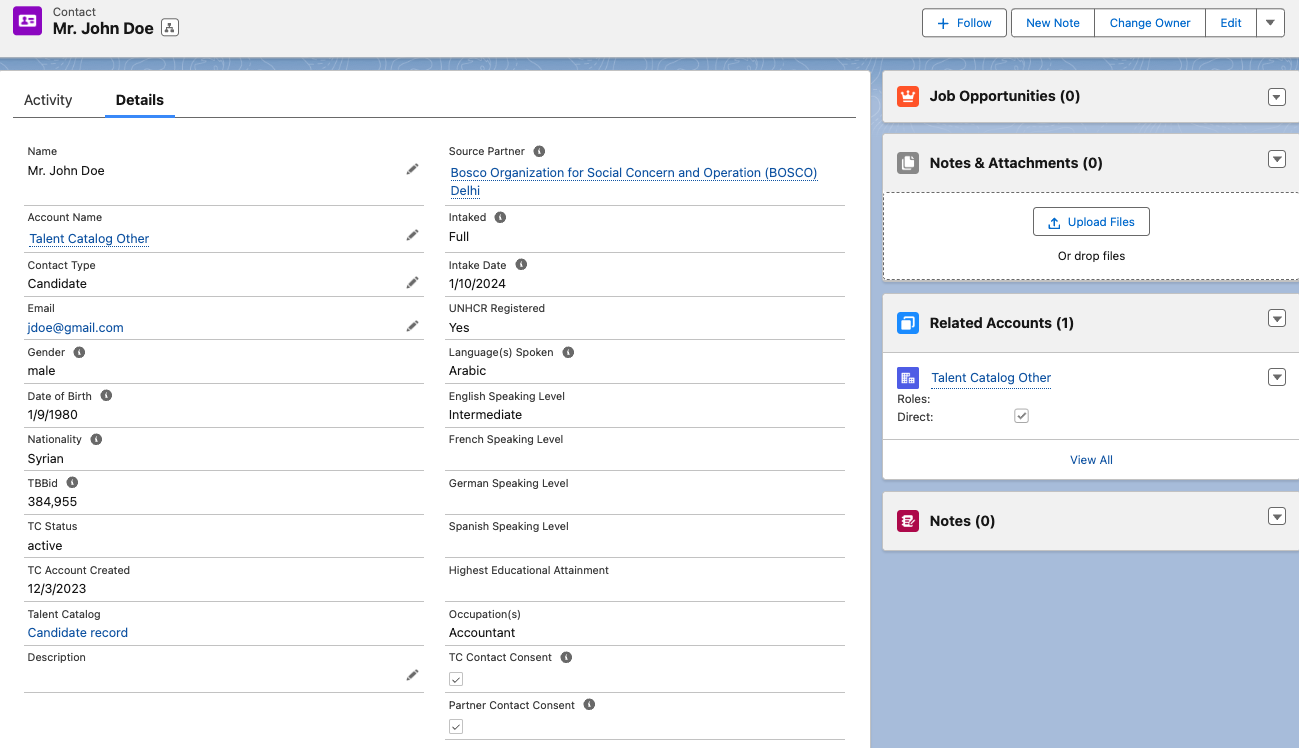Viewport: 1299px width, 748px height.
Task: Open the jdoe@gmail.com email link
Action: pos(75,327)
